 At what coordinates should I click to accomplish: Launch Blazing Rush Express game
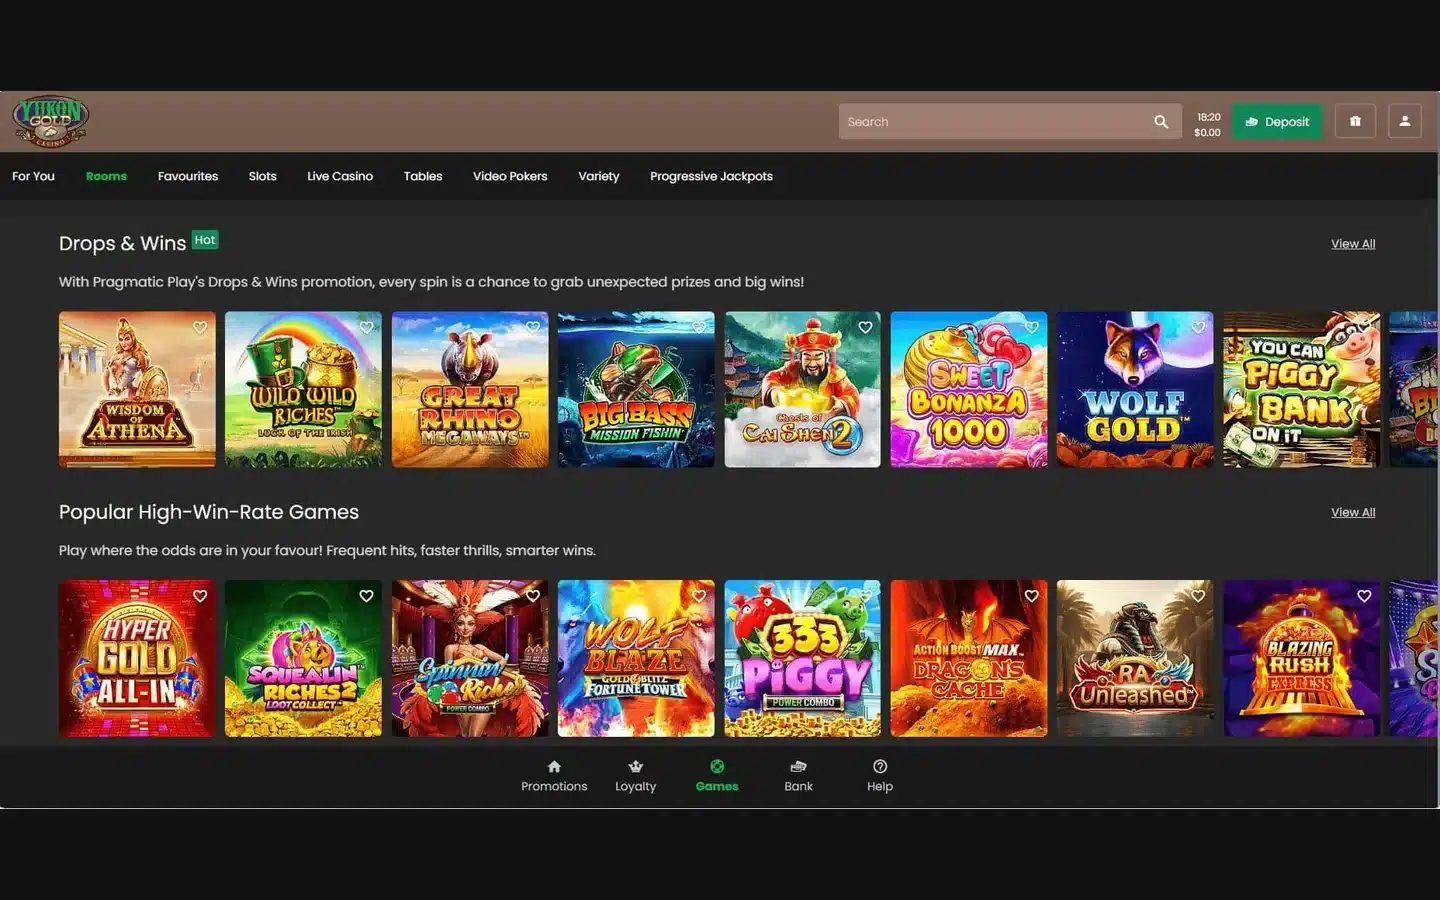click(x=1301, y=658)
